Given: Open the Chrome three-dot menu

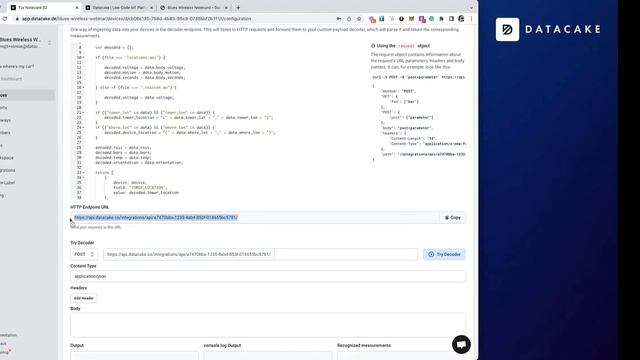Looking at the screenshot, I should coord(471,19).
